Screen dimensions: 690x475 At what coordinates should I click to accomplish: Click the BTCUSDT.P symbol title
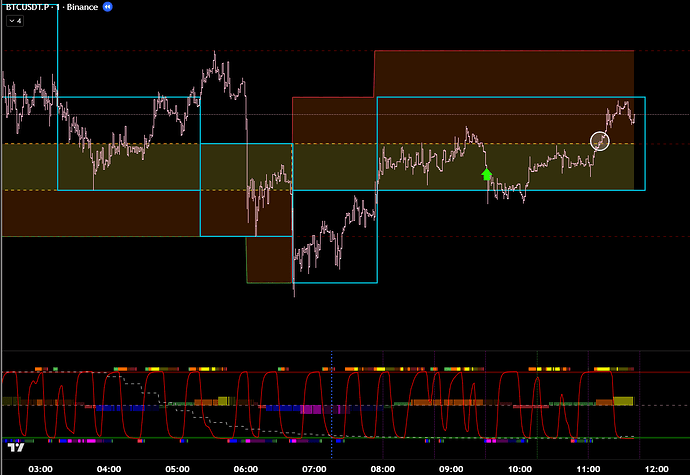click(29, 6)
